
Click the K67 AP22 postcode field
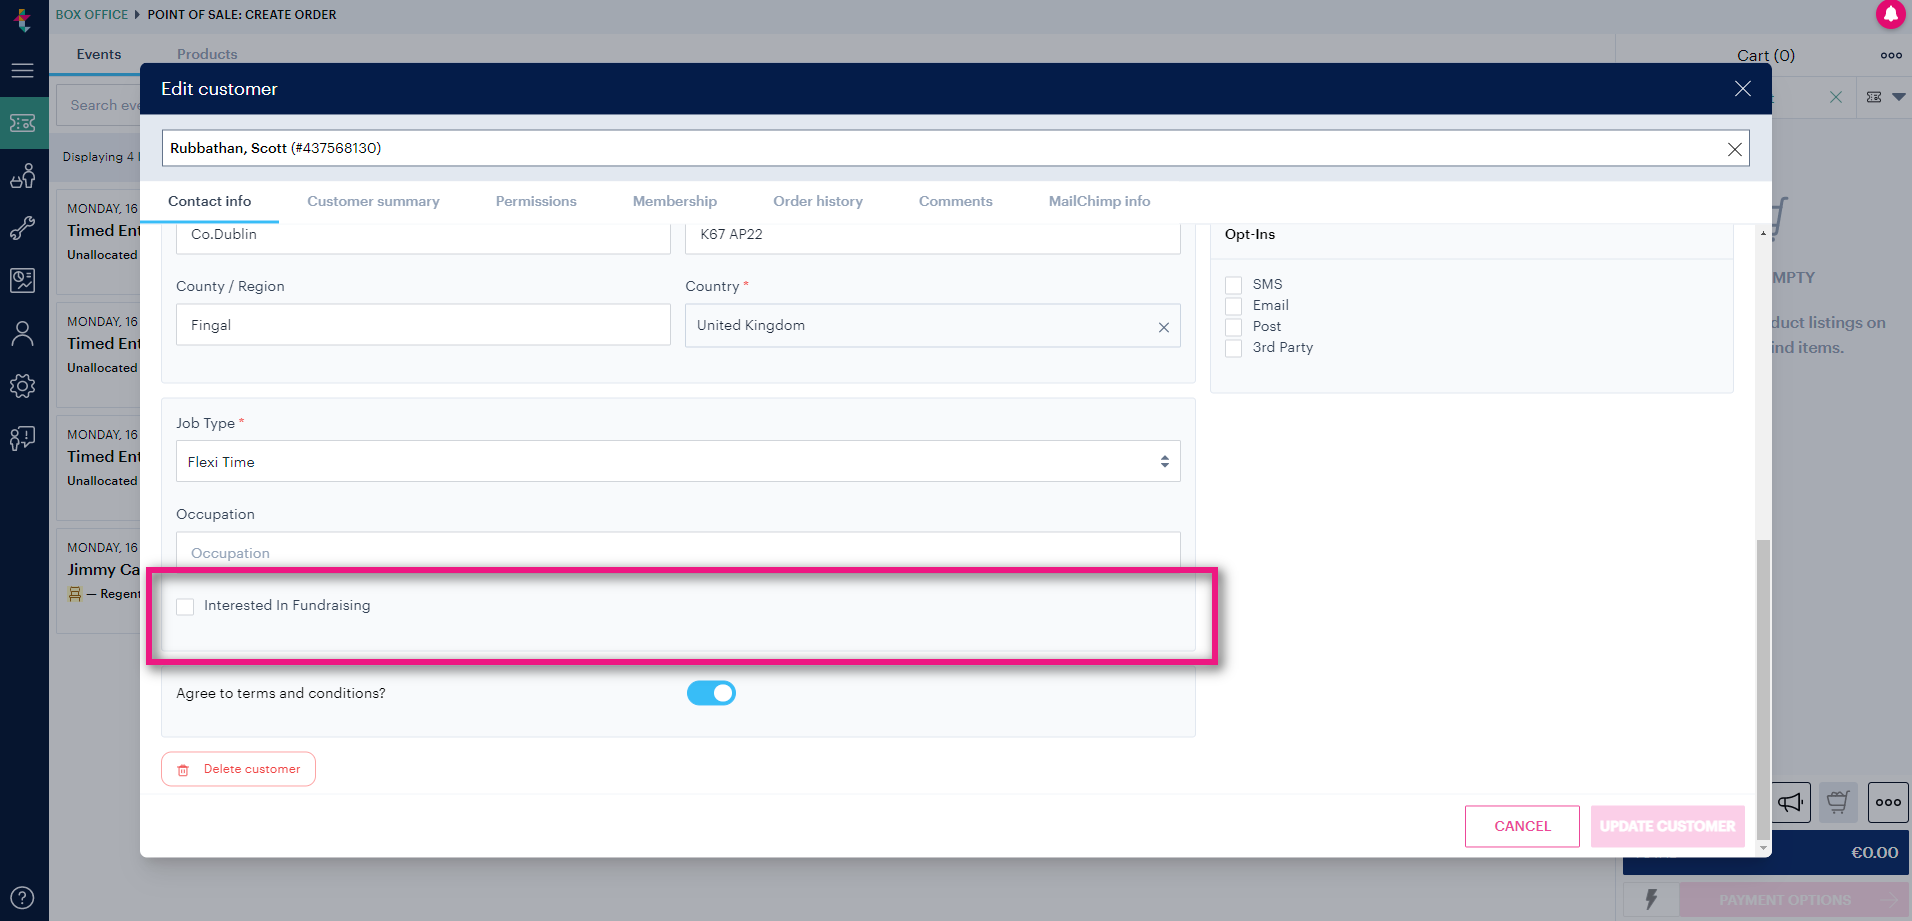(932, 237)
